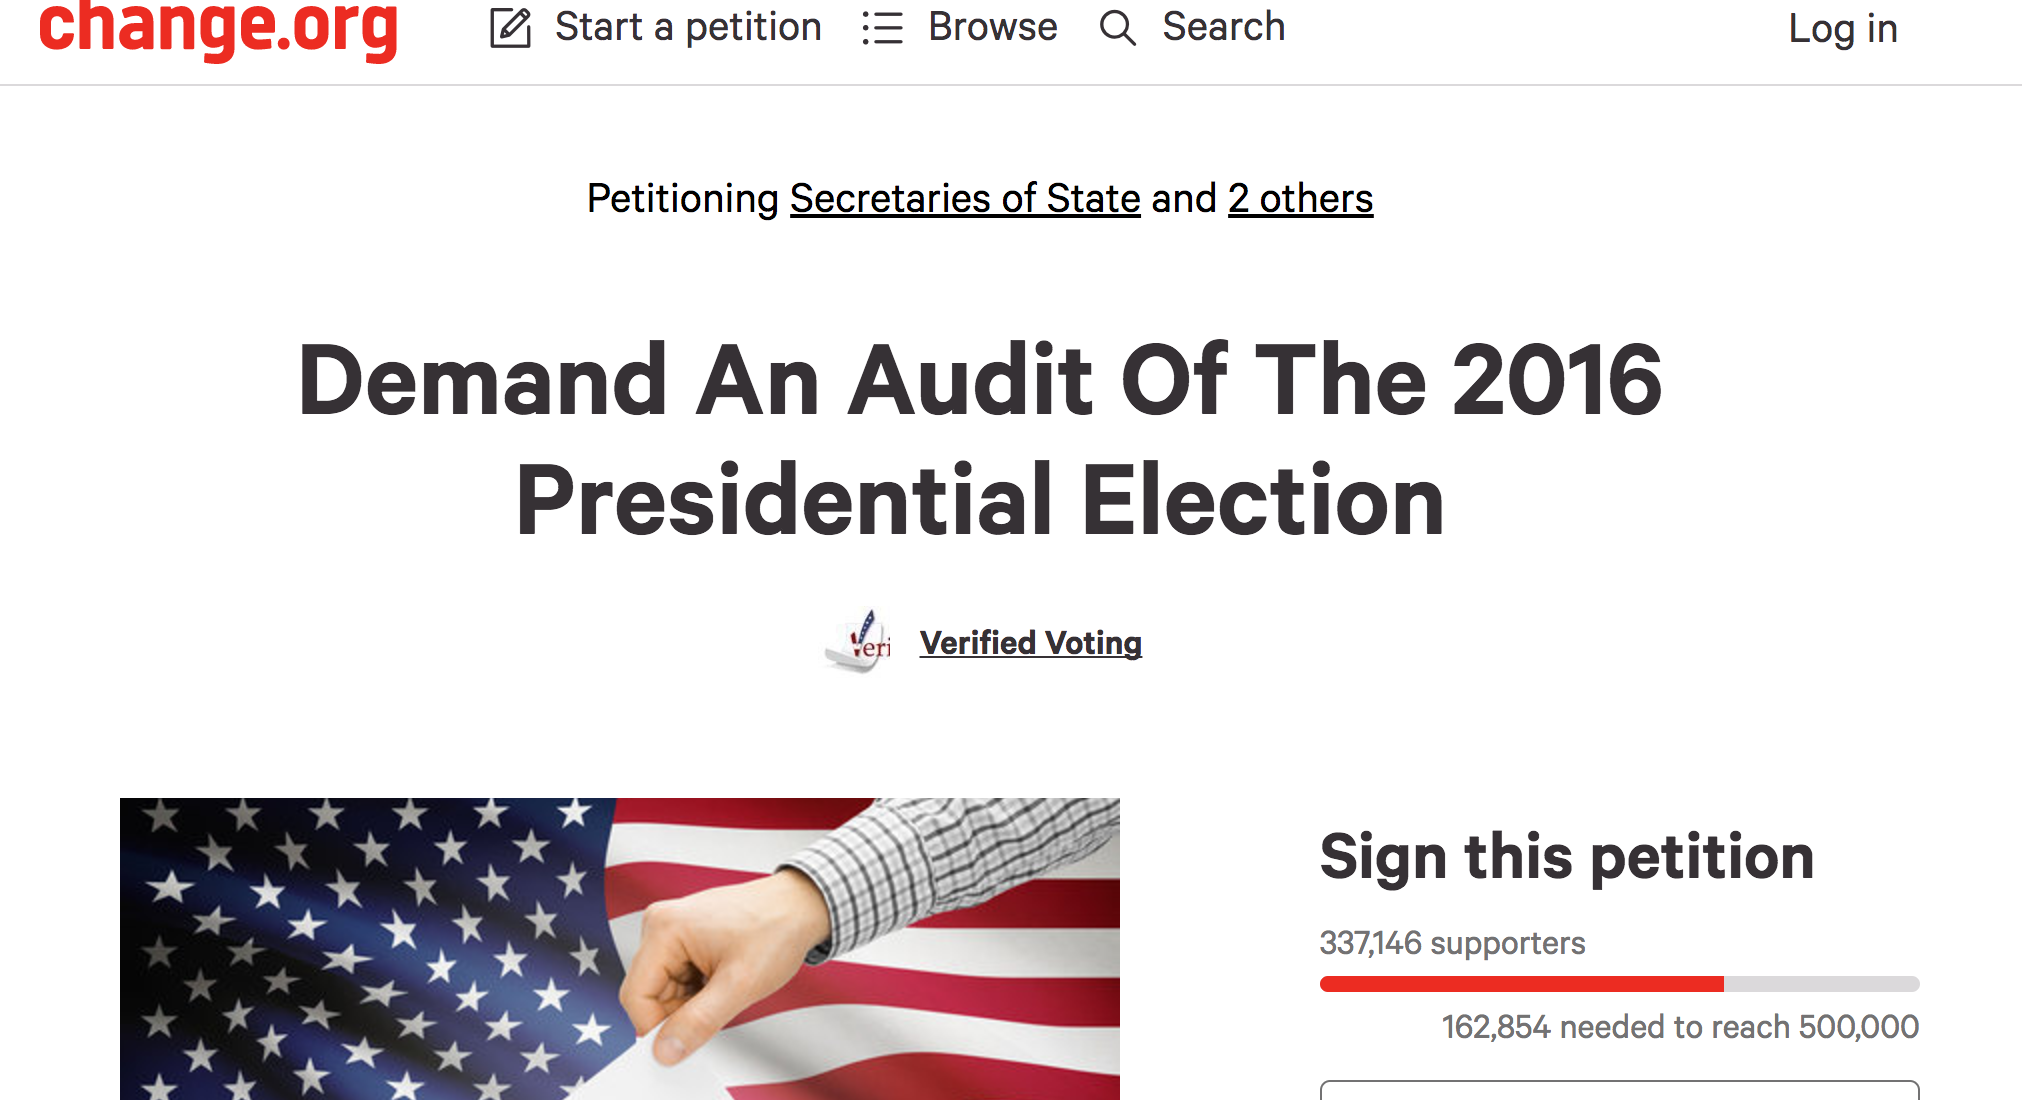Viewport: 2022px width, 1100px height.
Task: Click the Sign this petition heading
Action: tap(1566, 857)
